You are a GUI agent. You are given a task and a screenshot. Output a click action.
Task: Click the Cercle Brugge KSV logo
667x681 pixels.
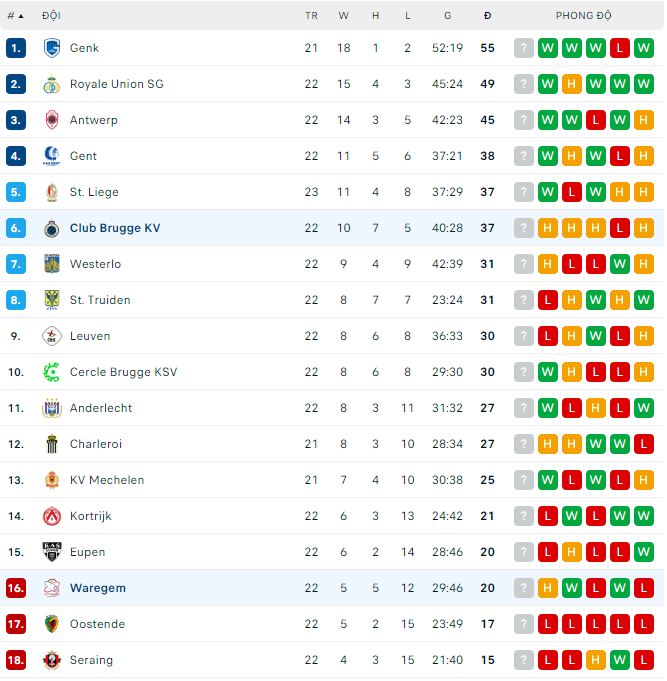(x=52, y=372)
